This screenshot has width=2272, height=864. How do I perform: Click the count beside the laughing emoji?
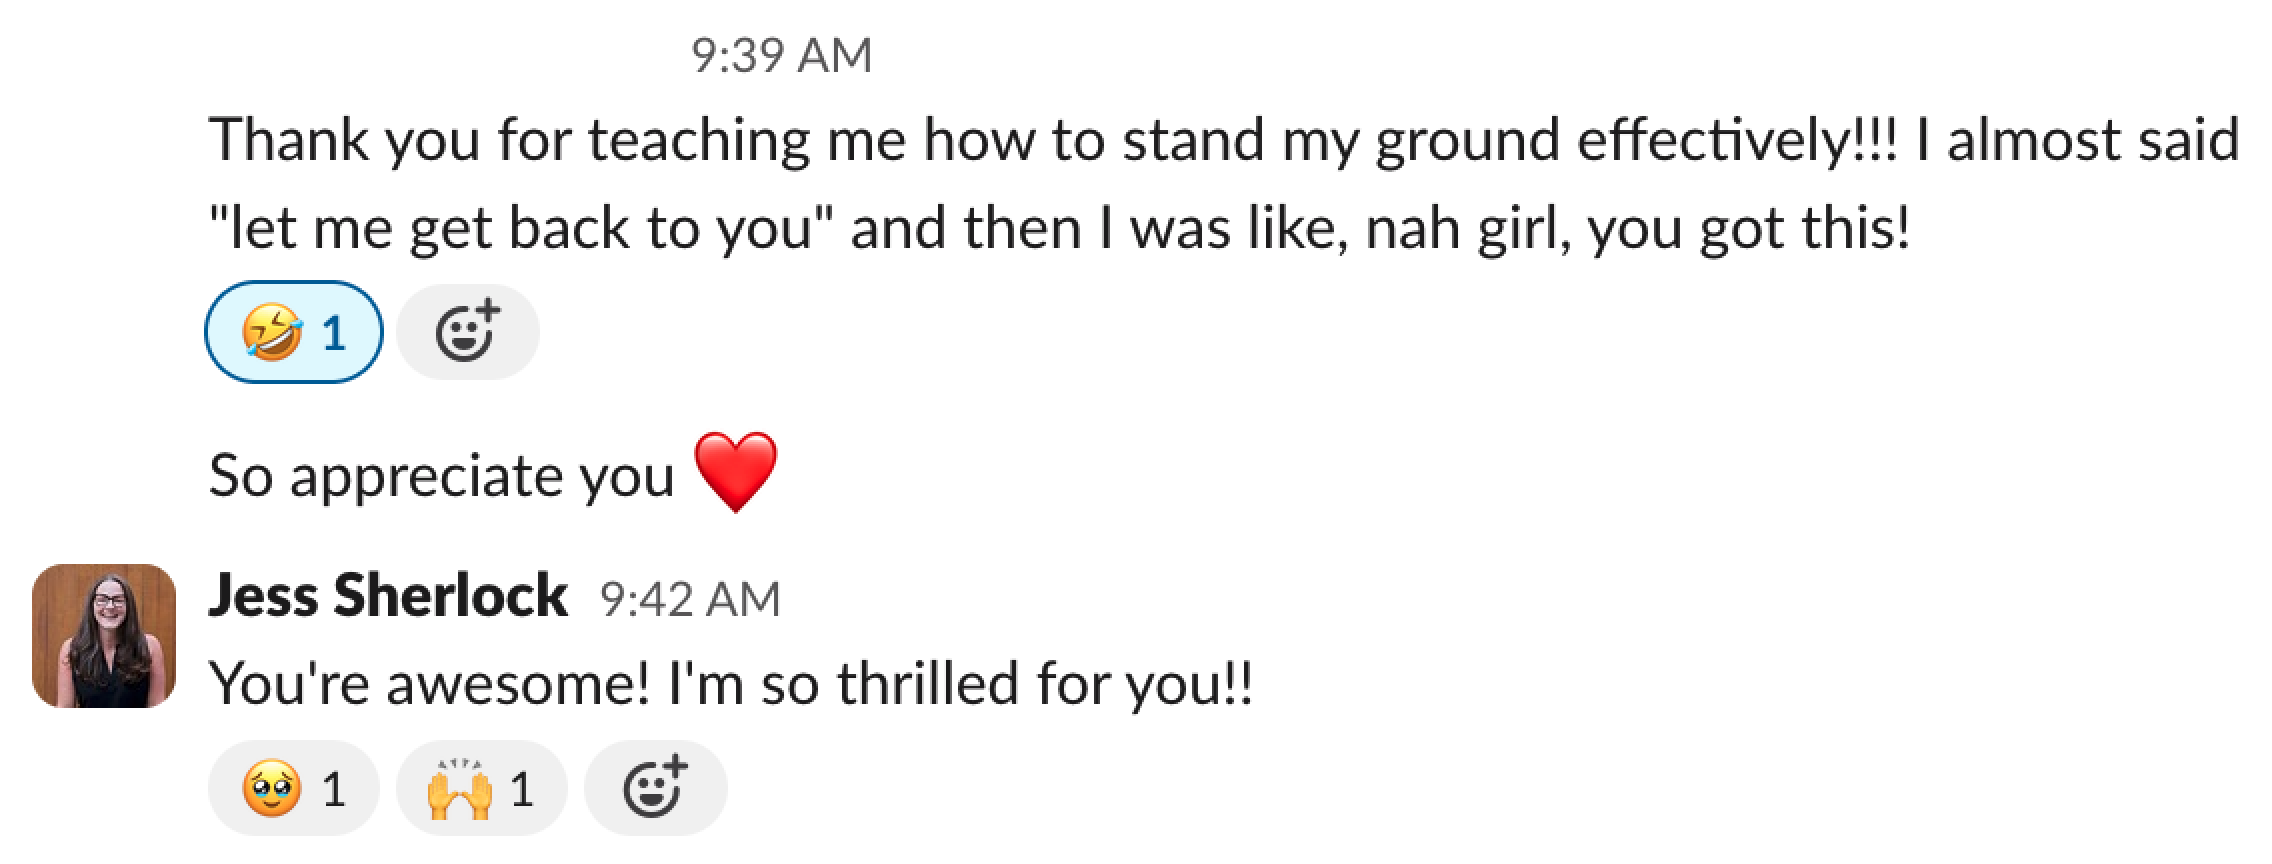click(334, 333)
